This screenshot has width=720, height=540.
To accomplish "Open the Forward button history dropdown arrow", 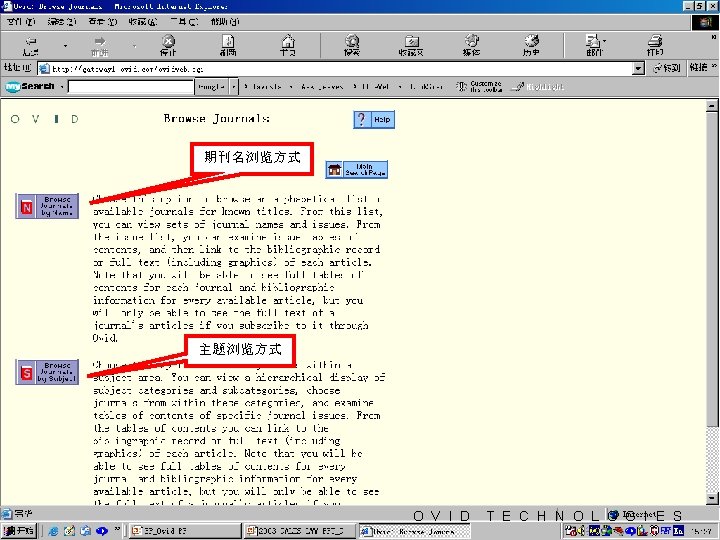I will point(134,46).
